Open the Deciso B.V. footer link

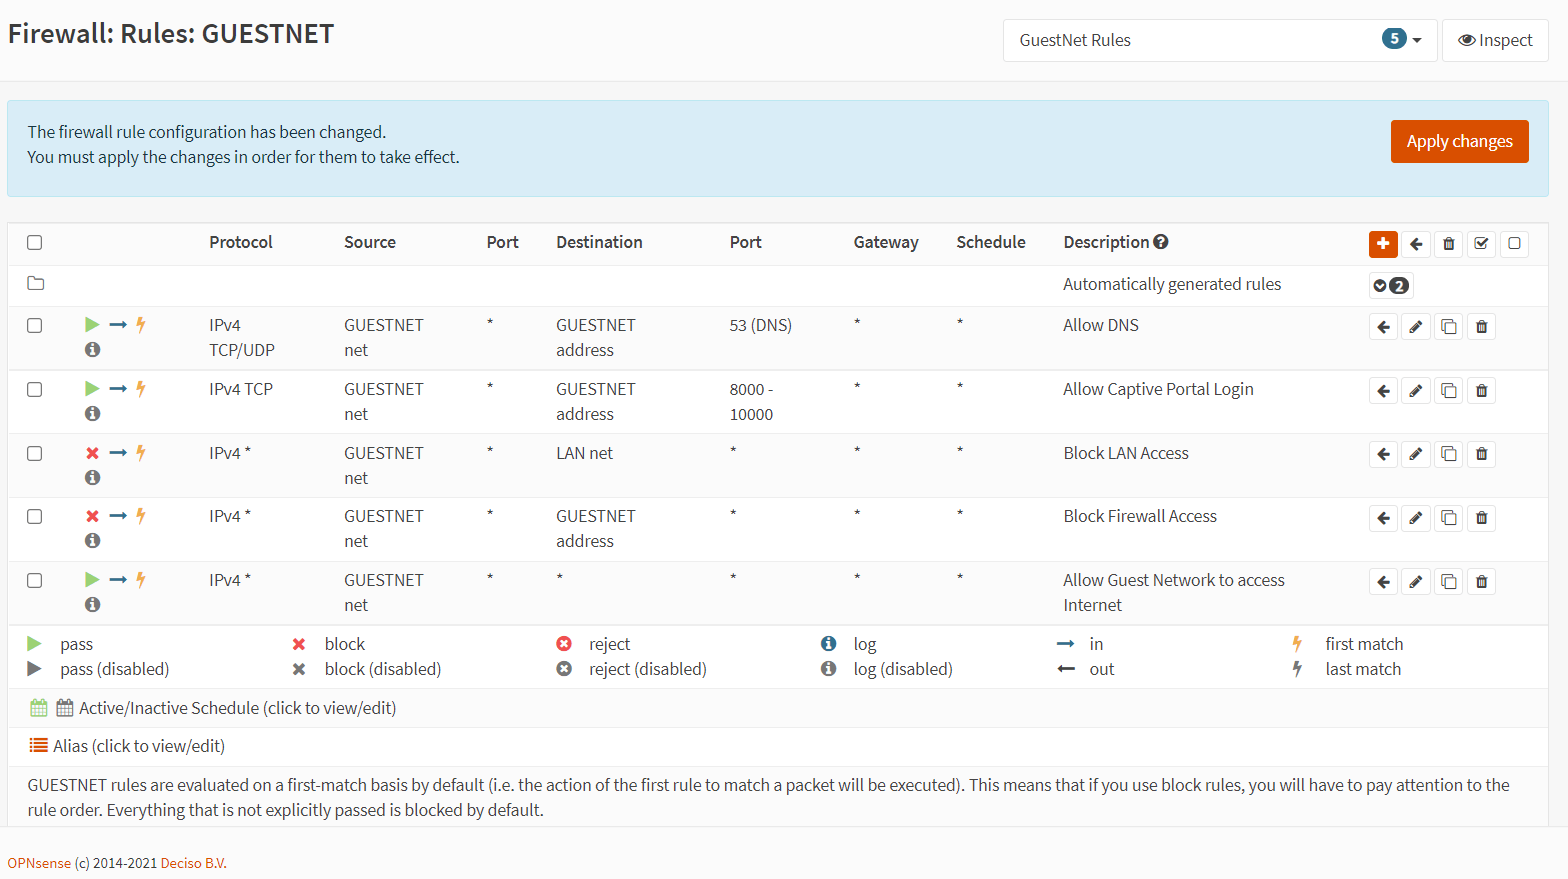click(193, 863)
